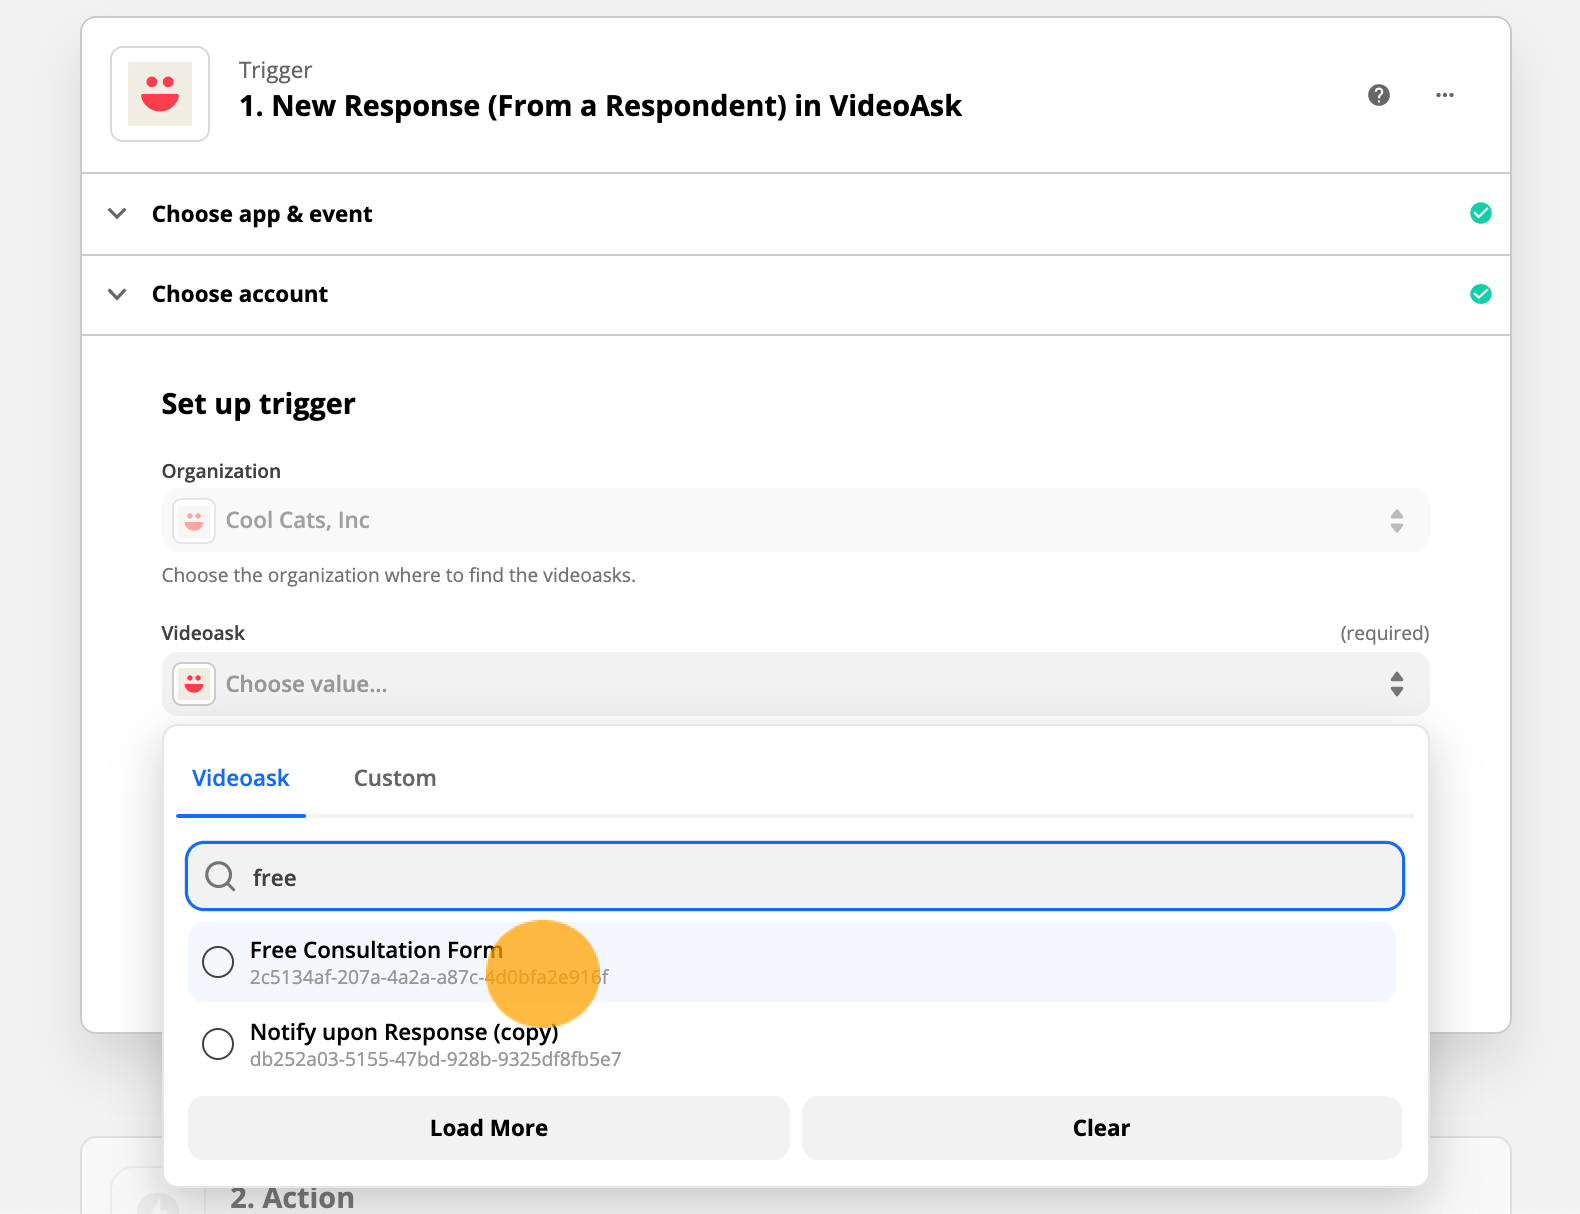Image resolution: width=1580 pixels, height=1214 pixels.
Task: Click the 2. Action step heading
Action: coord(292,1197)
